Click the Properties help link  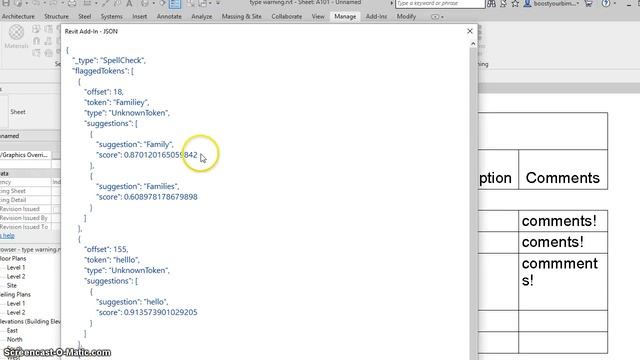point(7,236)
